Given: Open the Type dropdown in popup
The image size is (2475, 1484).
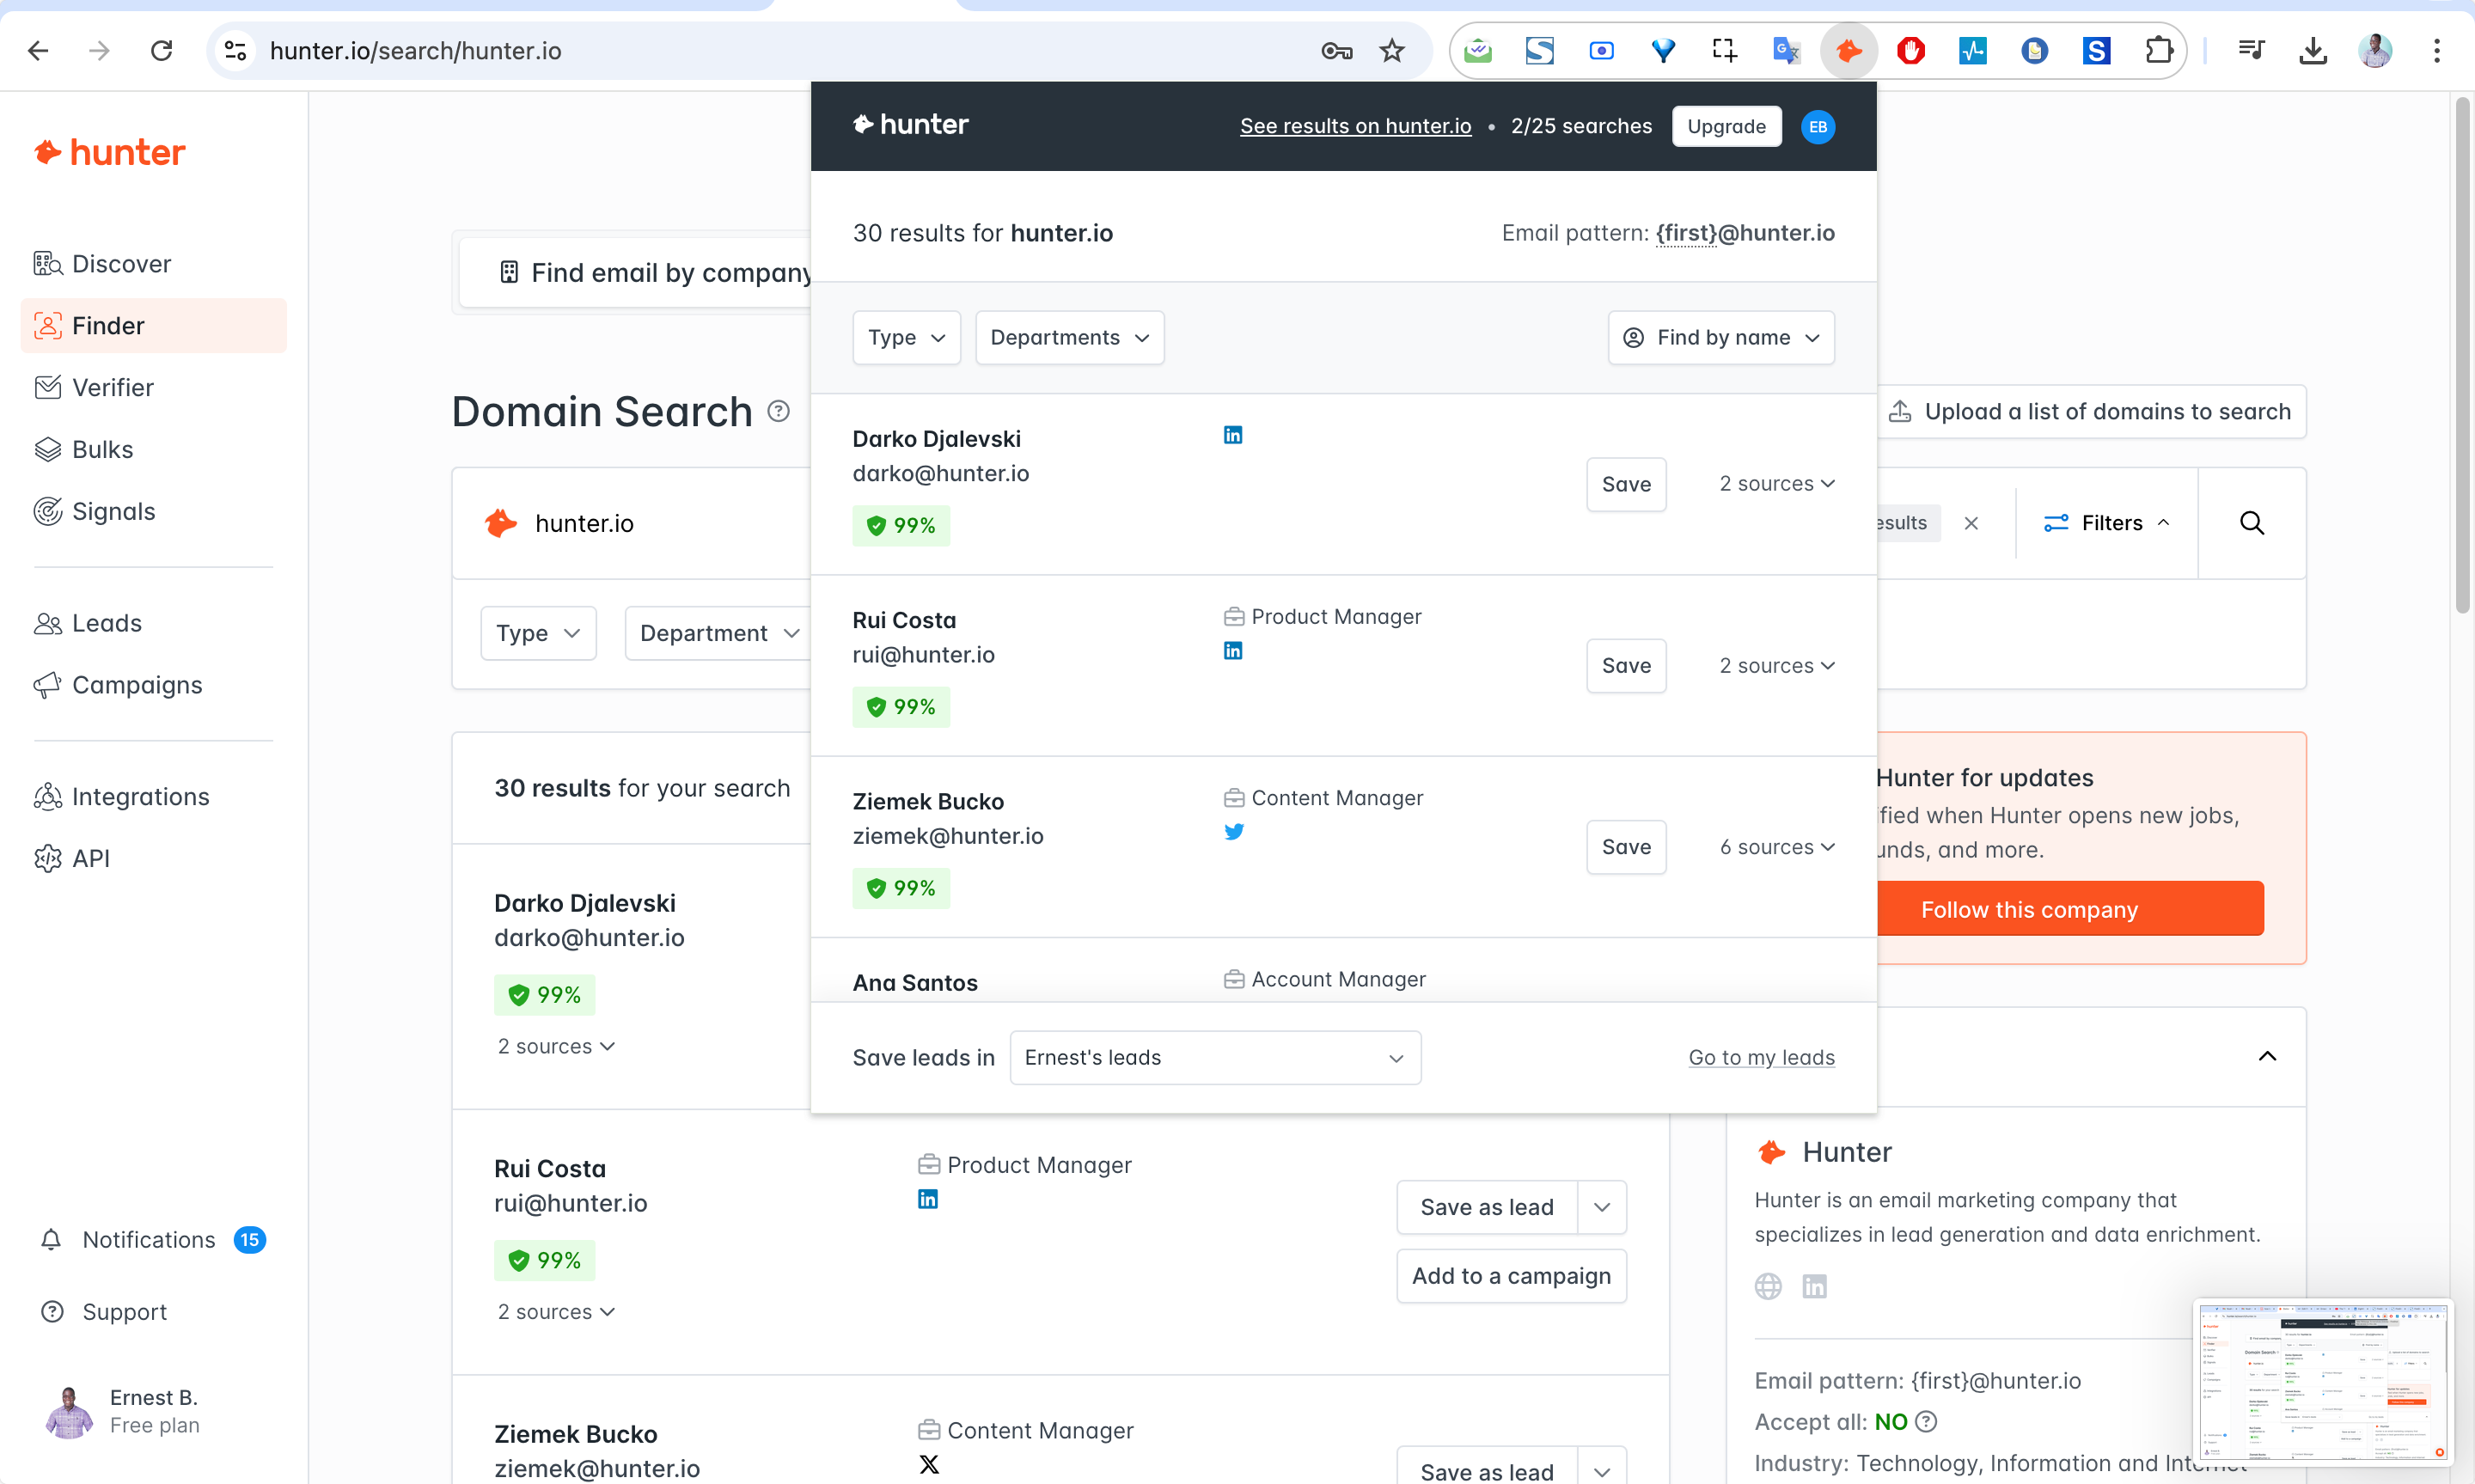Looking at the screenshot, I should coord(906,338).
